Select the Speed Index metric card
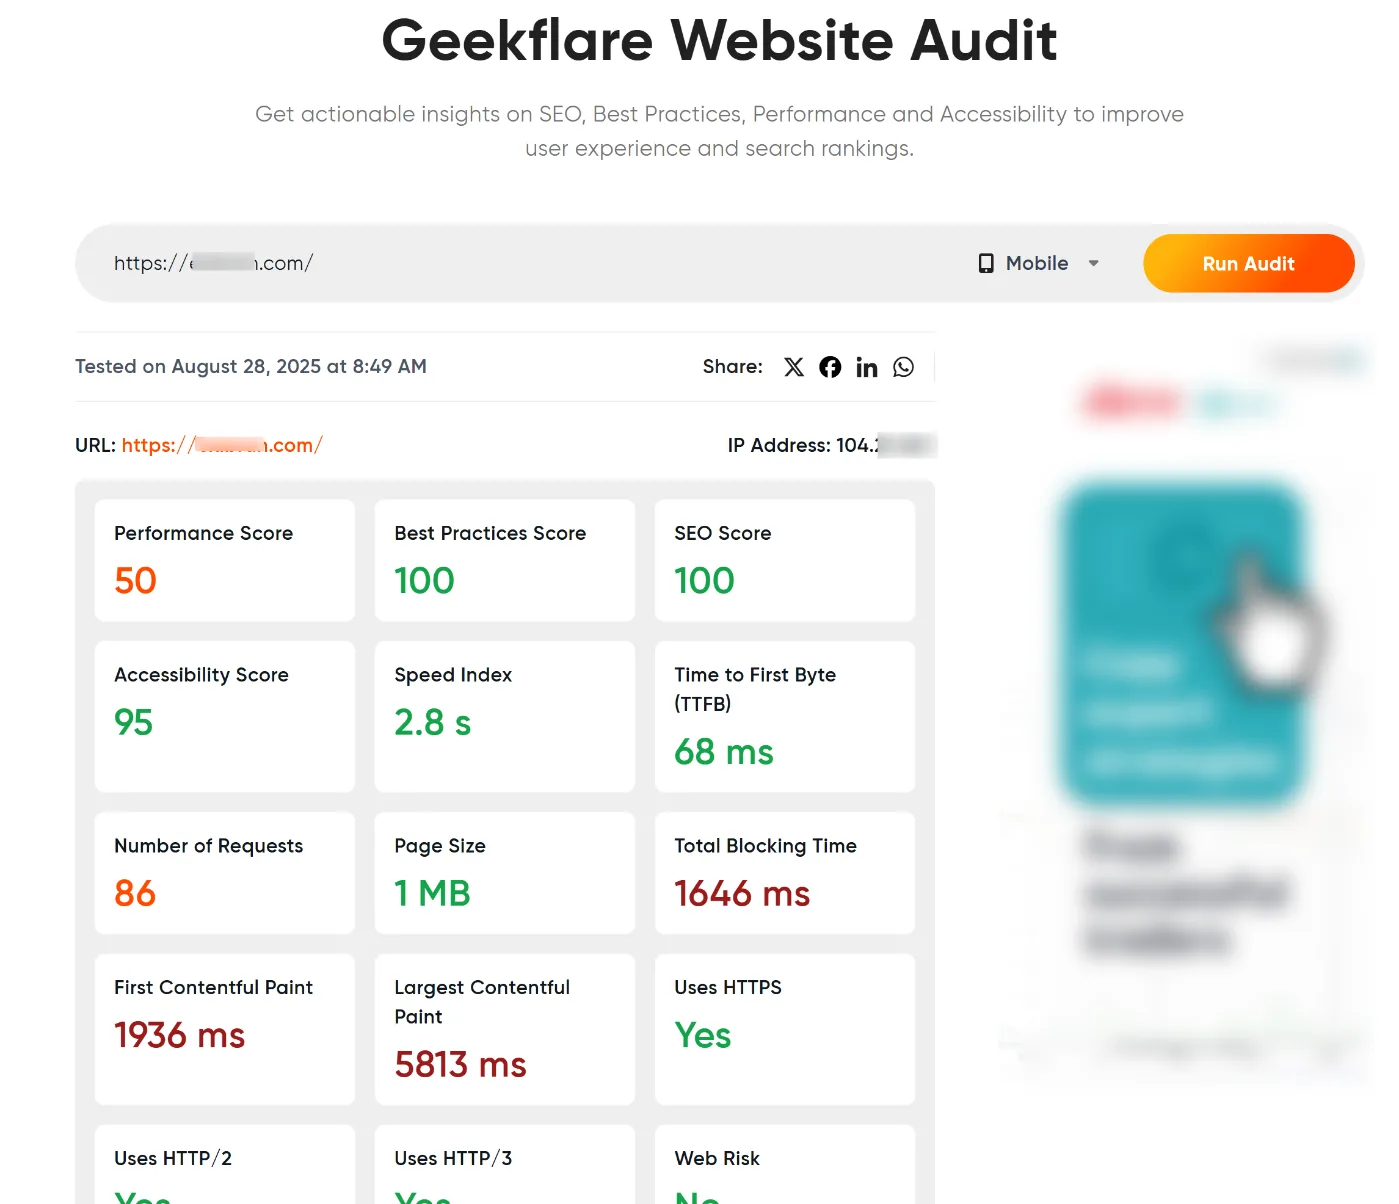Viewport: 1399px width, 1204px height. (504, 716)
